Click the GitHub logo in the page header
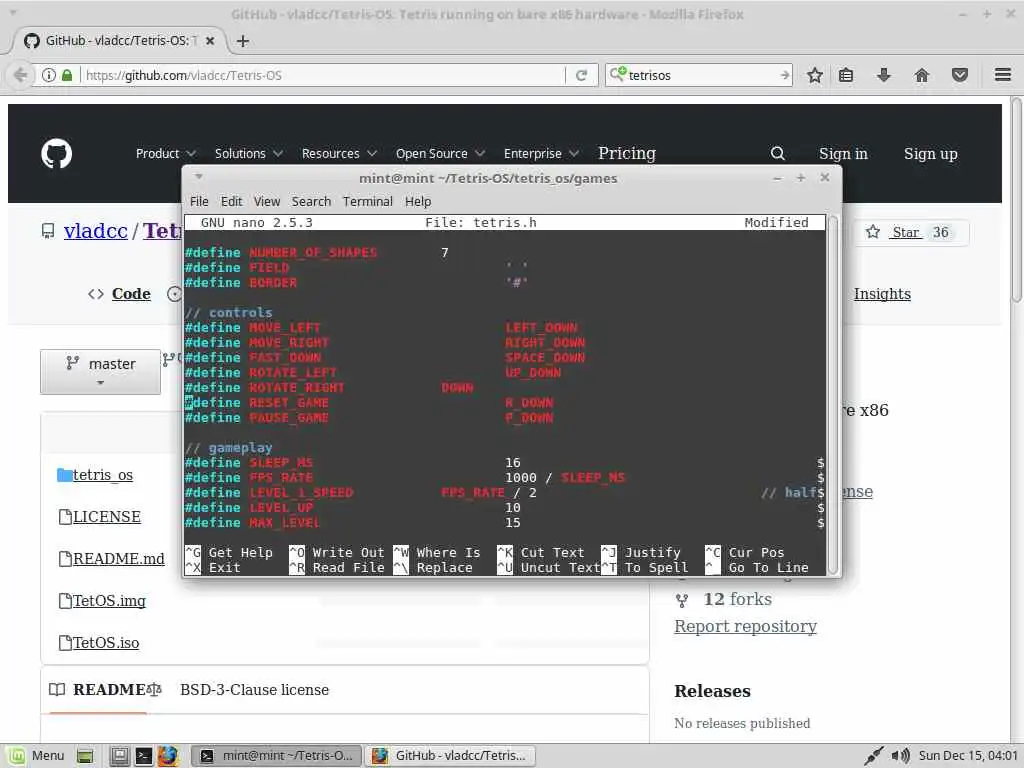This screenshot has width=1024, height=768. pos(57,153)
